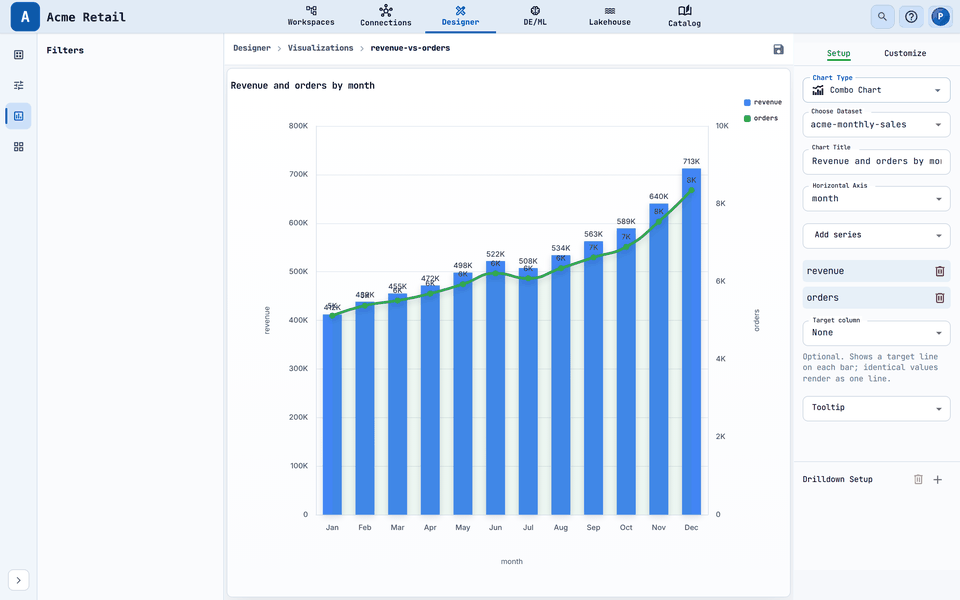Expand the Tooltip dropdown

pyautogui.click(x=876, y=408)
